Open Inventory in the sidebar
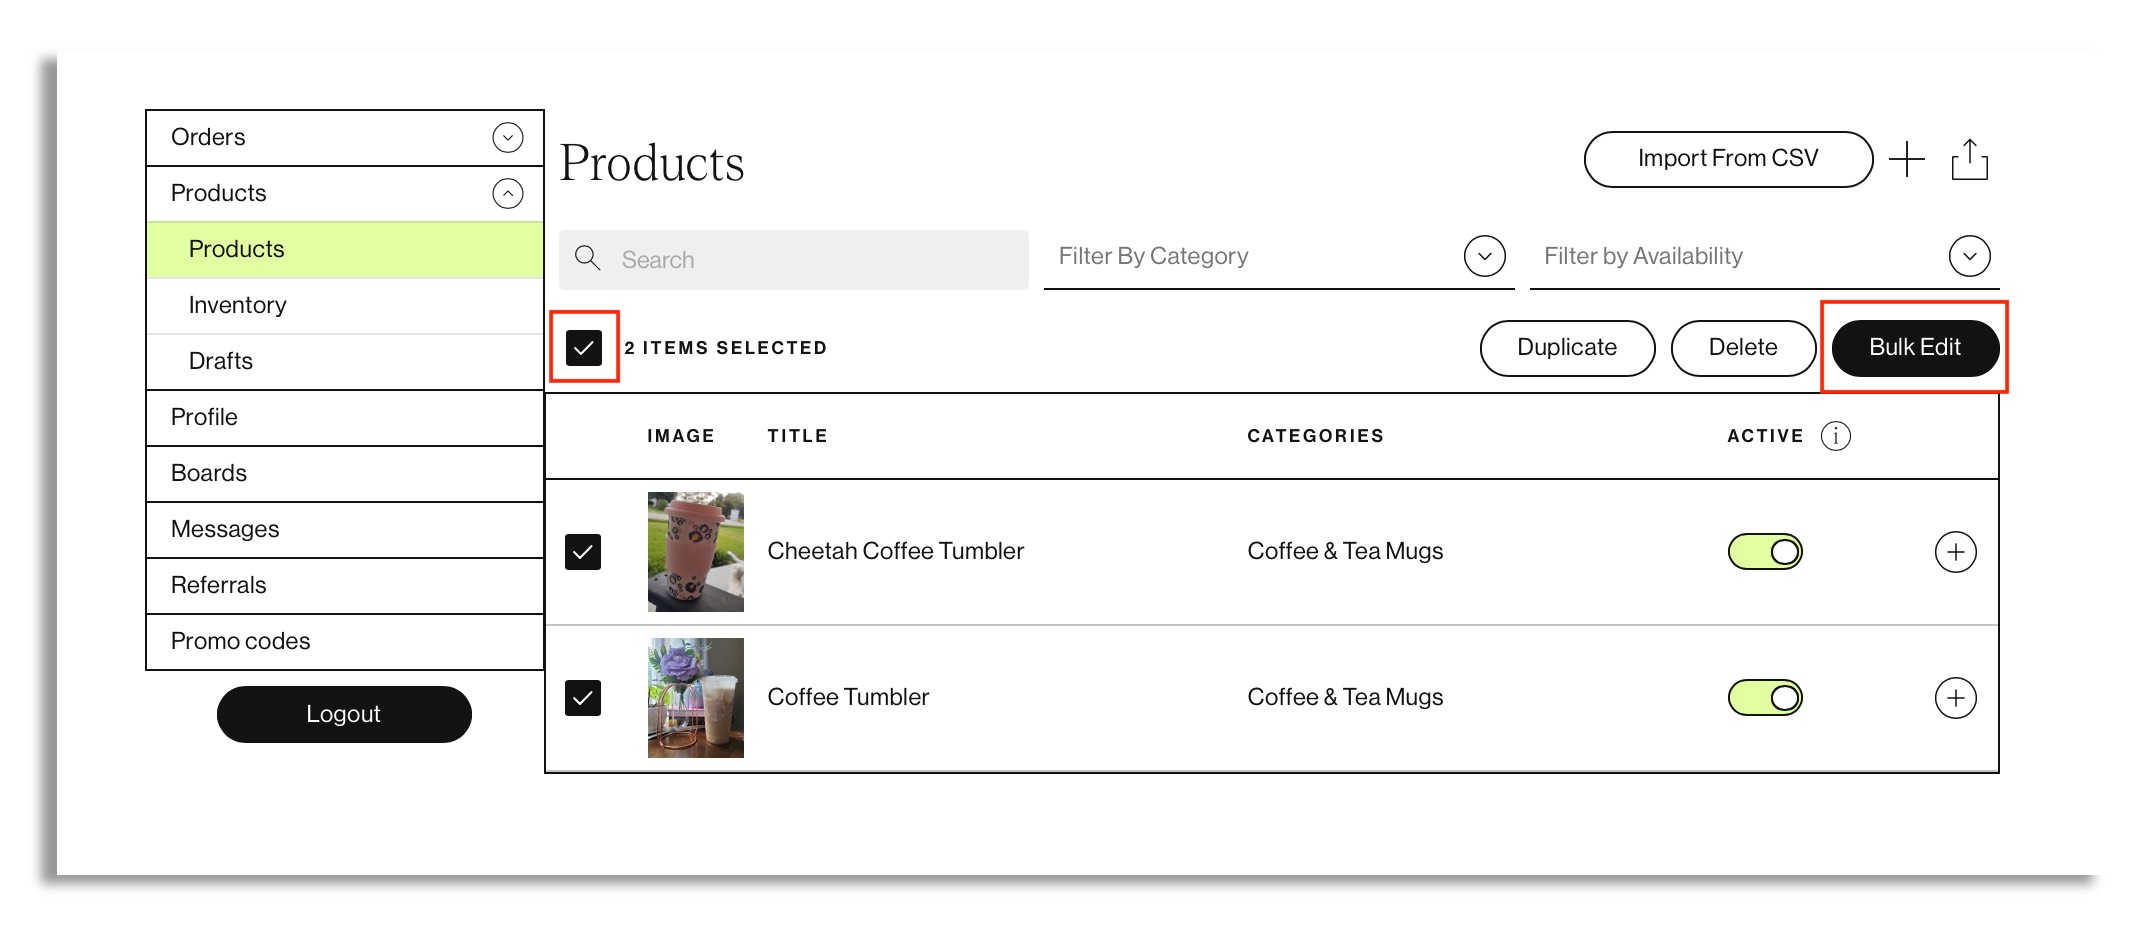This screenshot has height=925, width=2154. pyautogui.click(x=238, y=305)
